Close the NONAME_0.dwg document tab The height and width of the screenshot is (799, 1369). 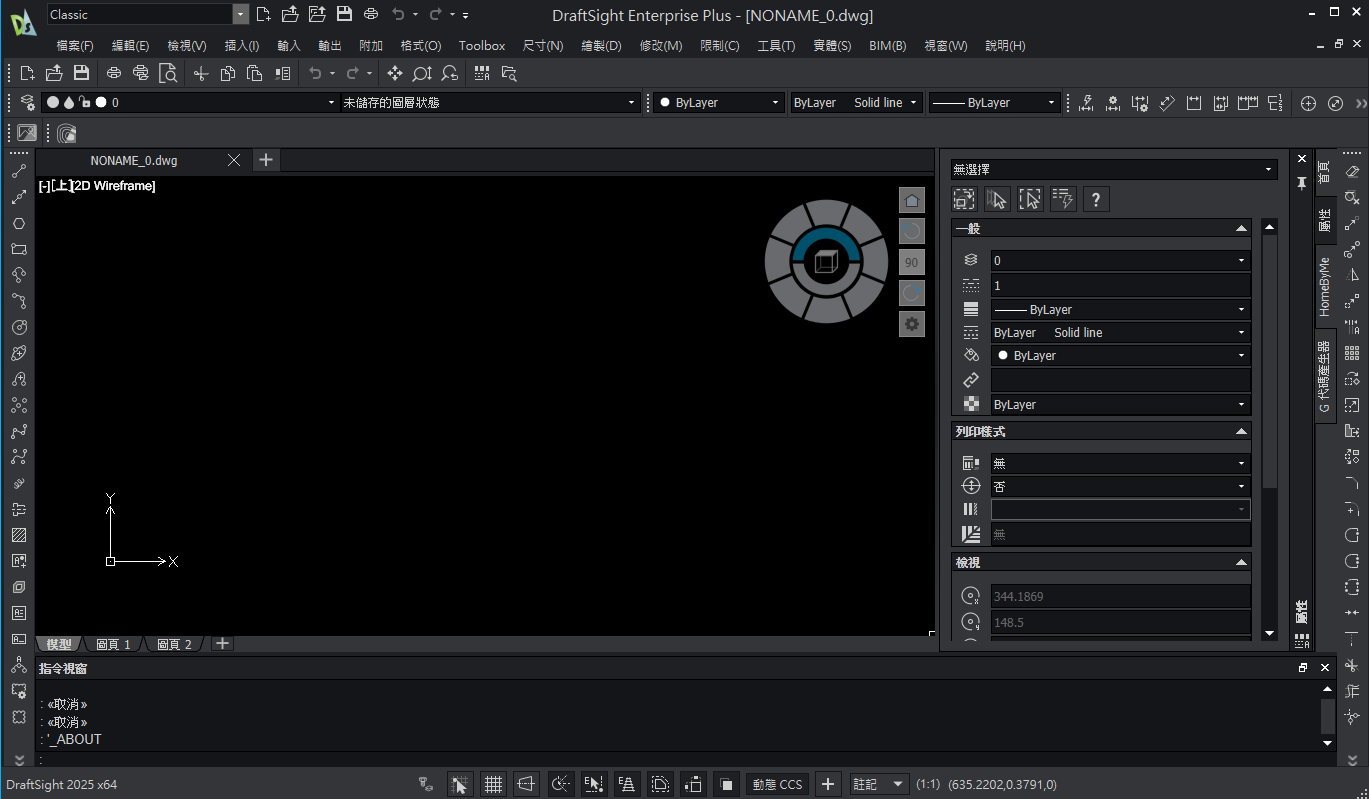pyautogui.click(x=234, y=160)
